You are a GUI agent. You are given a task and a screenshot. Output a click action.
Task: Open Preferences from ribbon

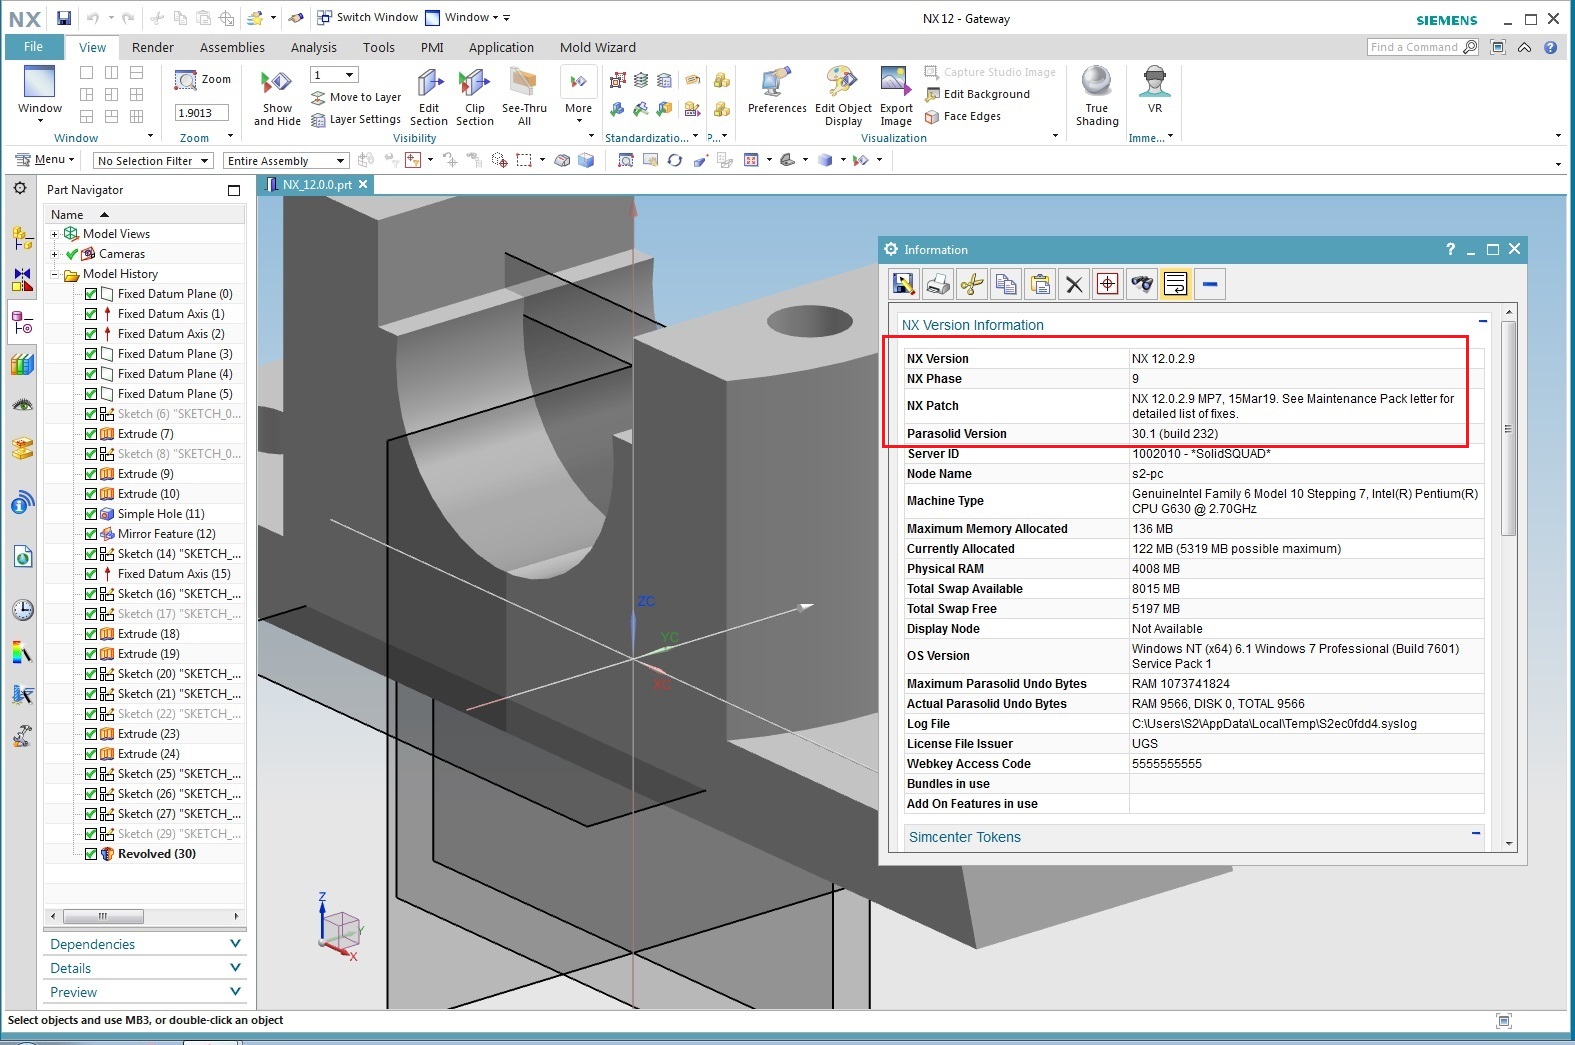[777, 91]
